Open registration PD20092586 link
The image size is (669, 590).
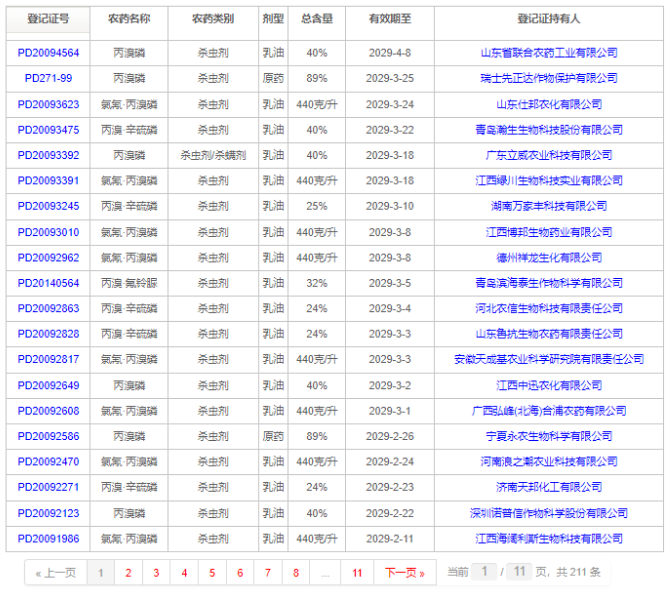[48, 436]
